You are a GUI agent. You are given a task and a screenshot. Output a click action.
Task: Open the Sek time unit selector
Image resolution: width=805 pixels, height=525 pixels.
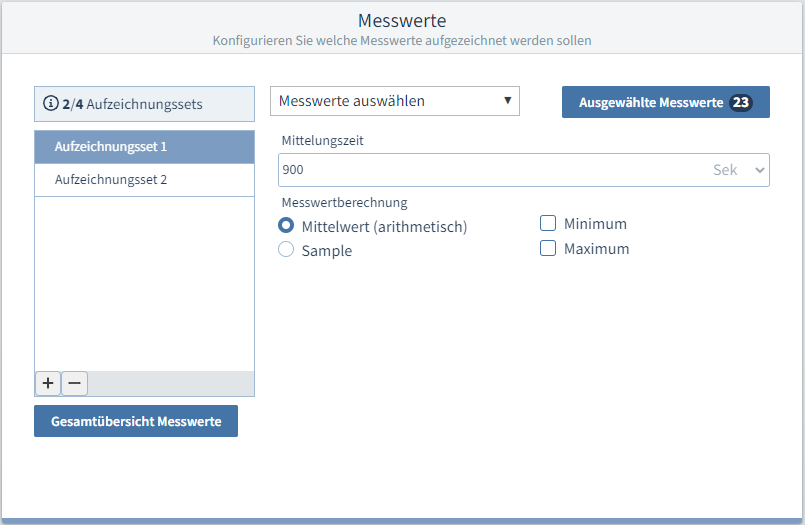(x=738, y=170)
